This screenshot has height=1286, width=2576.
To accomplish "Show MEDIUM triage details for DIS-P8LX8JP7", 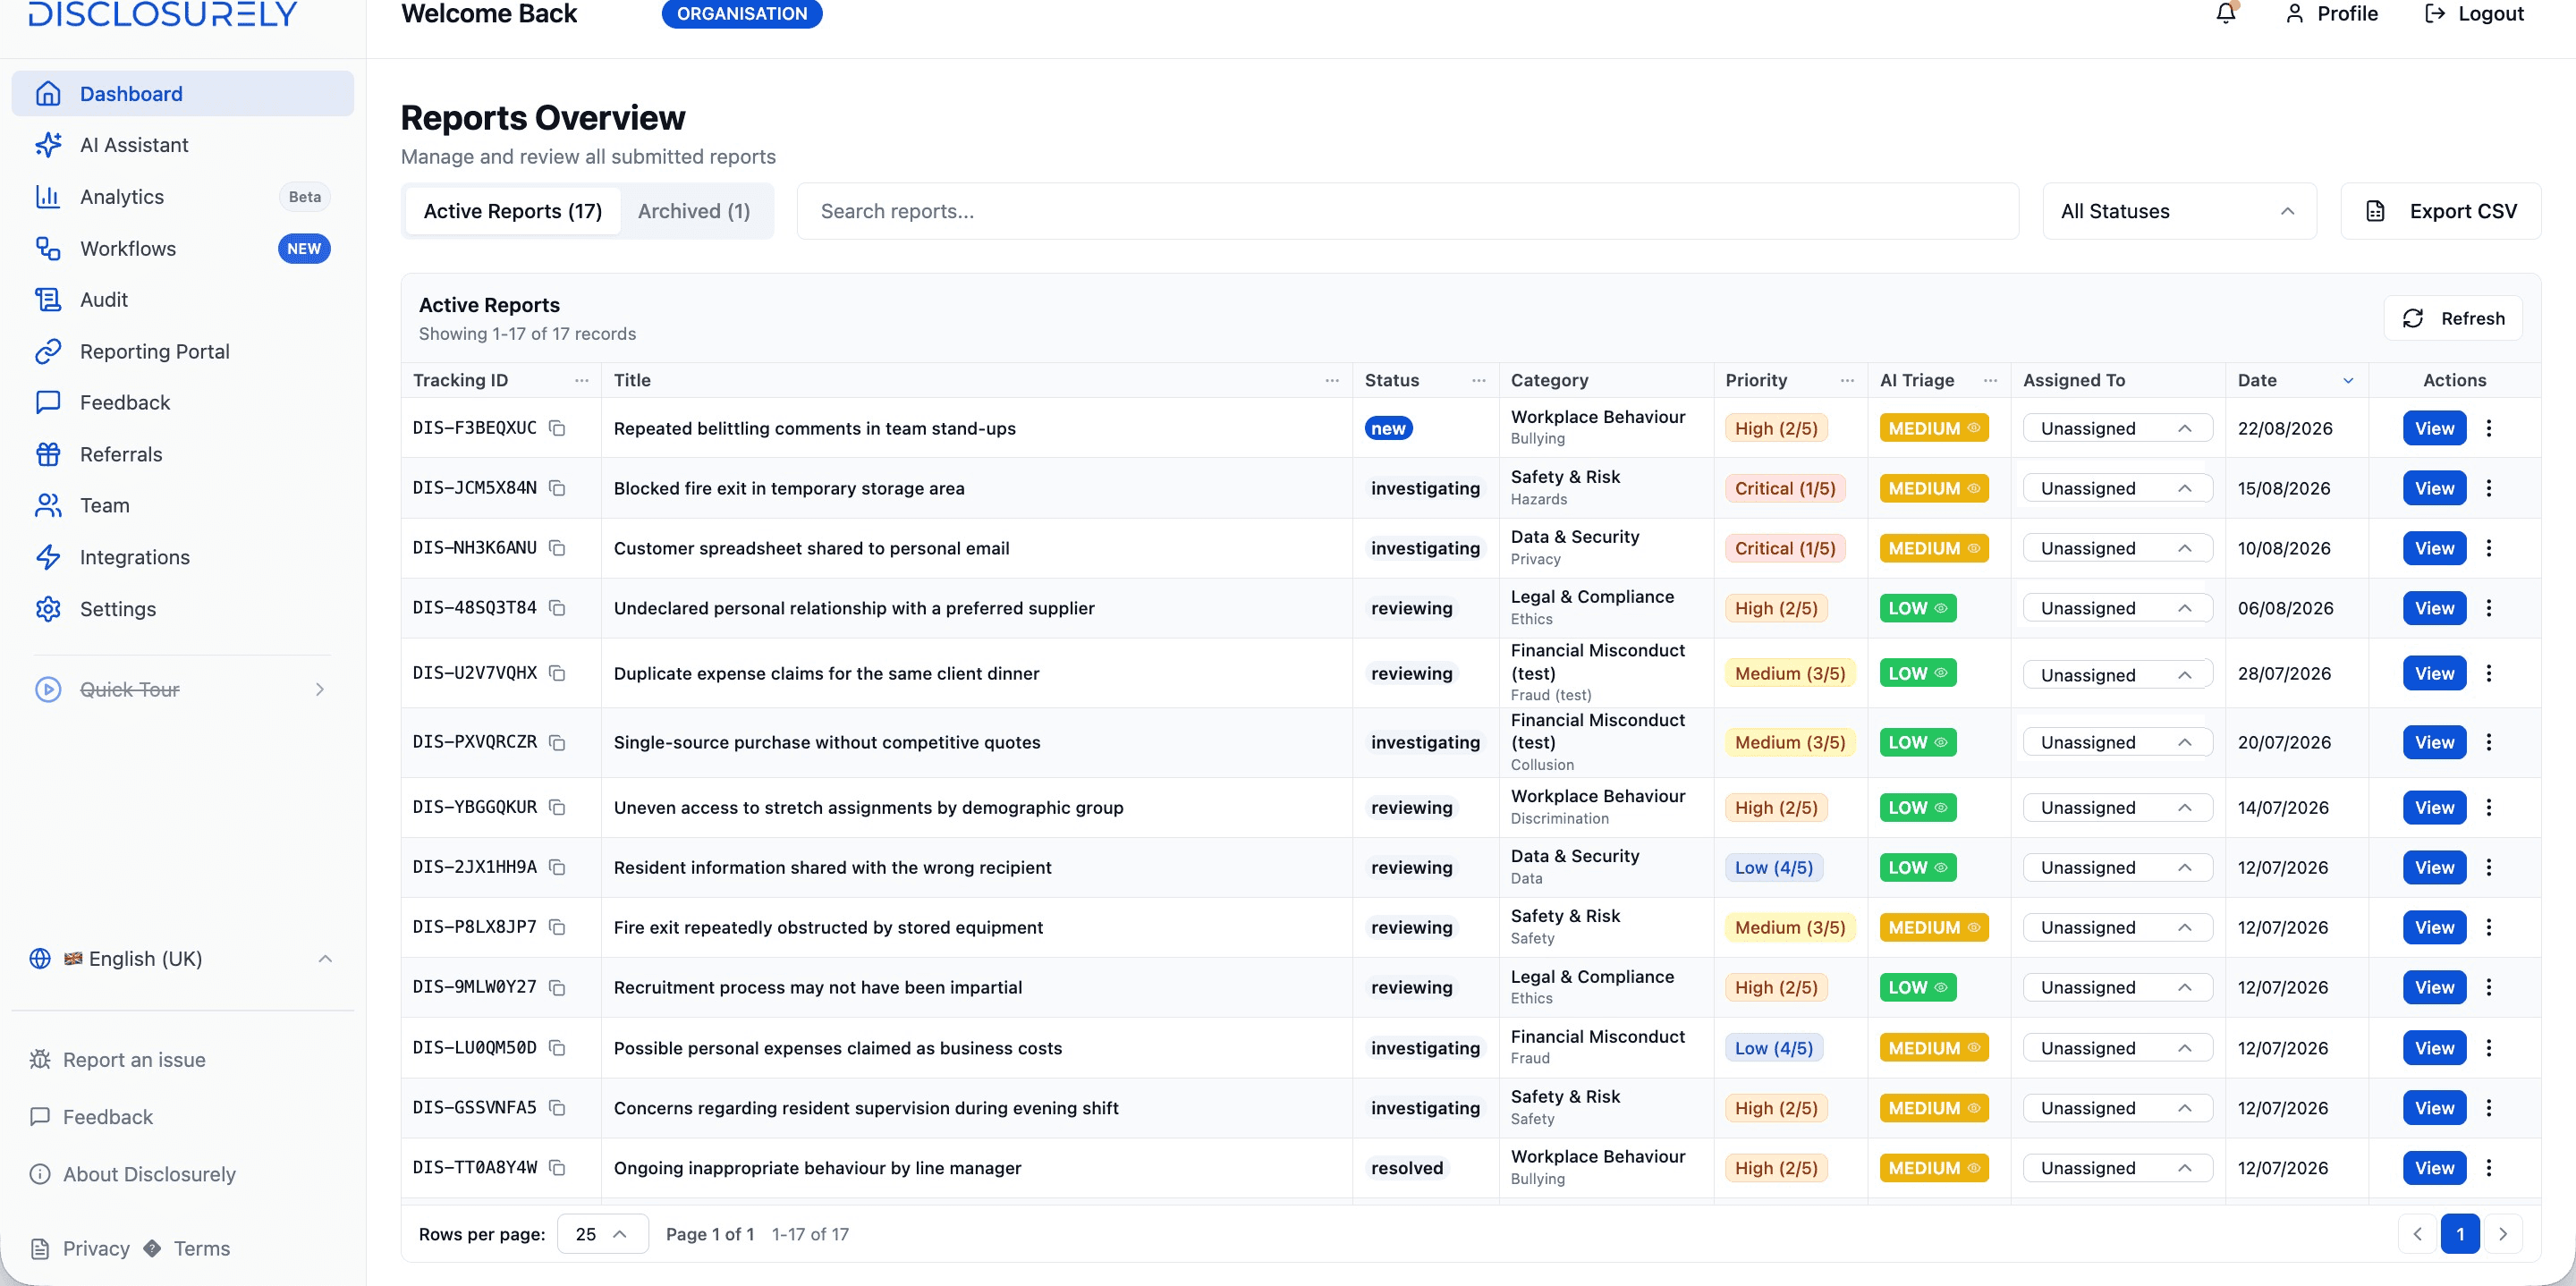I will coord(1933,928).
